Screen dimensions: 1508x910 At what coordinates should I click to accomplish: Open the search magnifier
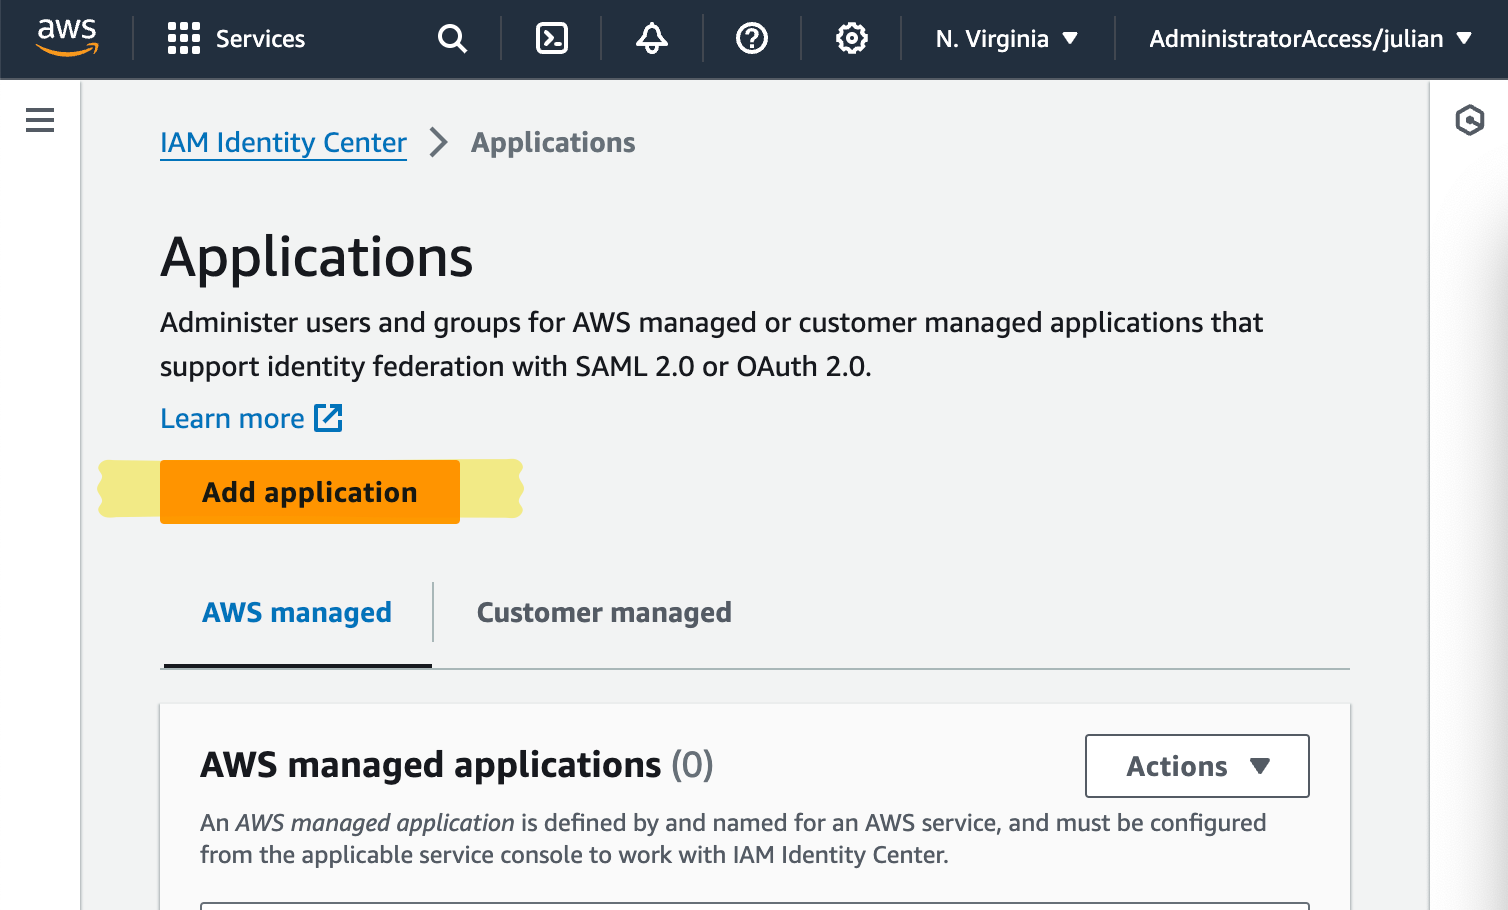[452, 38]
